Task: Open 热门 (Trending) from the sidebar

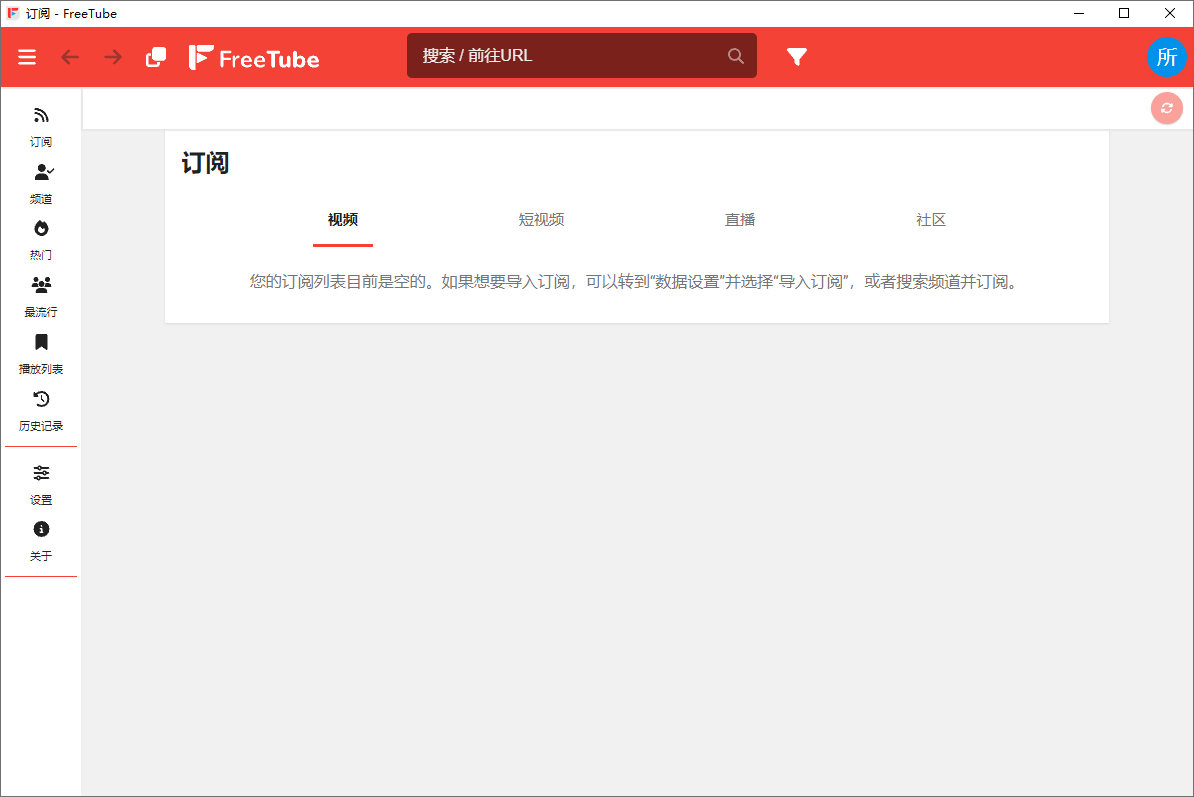Action: tap(41, 239)
